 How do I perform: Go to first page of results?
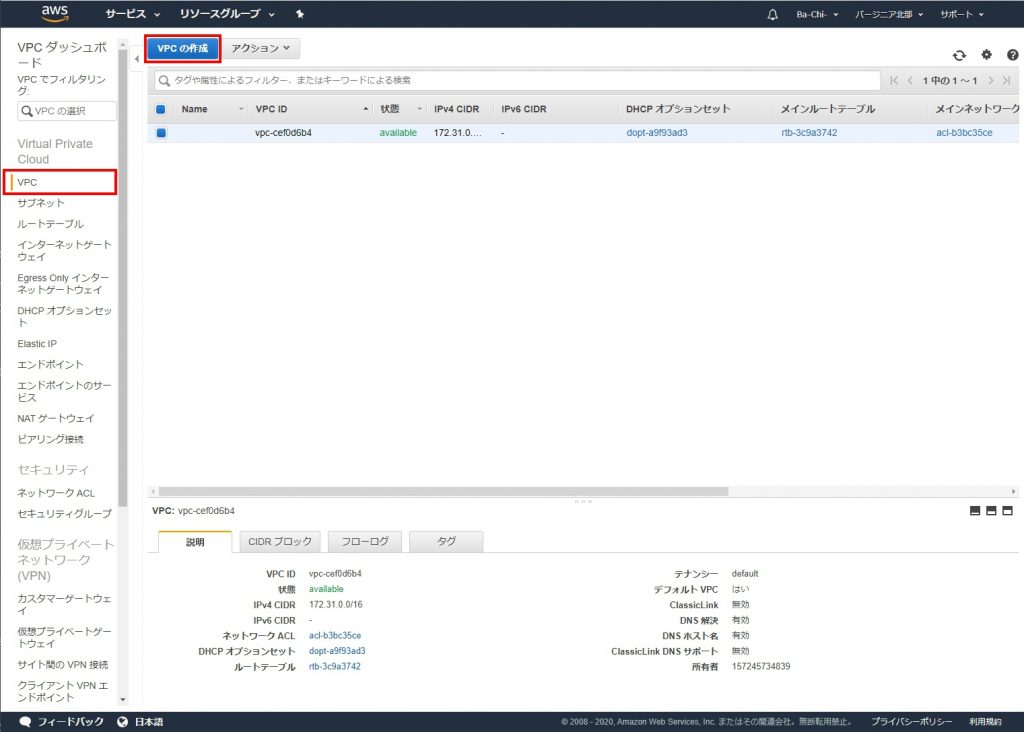pos(894,80)
